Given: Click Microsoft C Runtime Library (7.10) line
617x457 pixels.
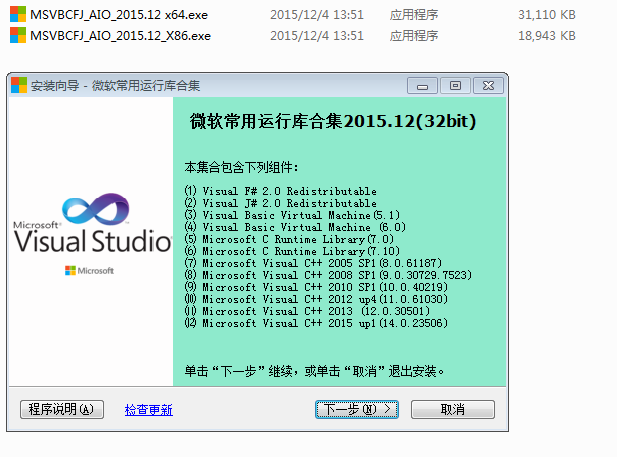Looking at the screenshot, I should point(292,251).
